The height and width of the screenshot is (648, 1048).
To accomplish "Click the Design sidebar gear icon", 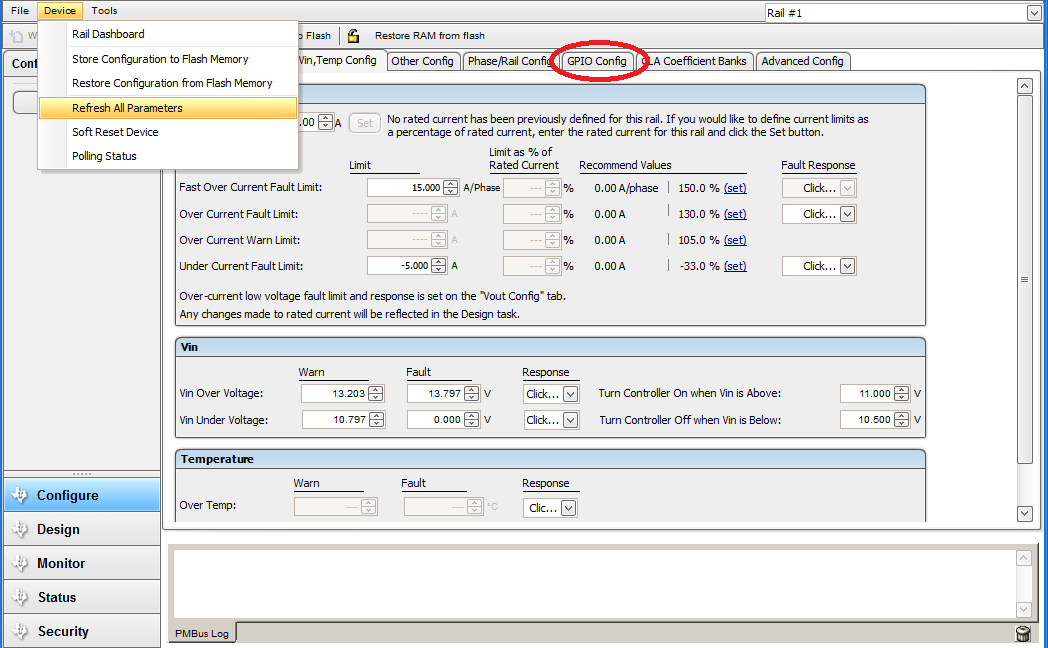I will pyautogui.click(x=20, y=529).
